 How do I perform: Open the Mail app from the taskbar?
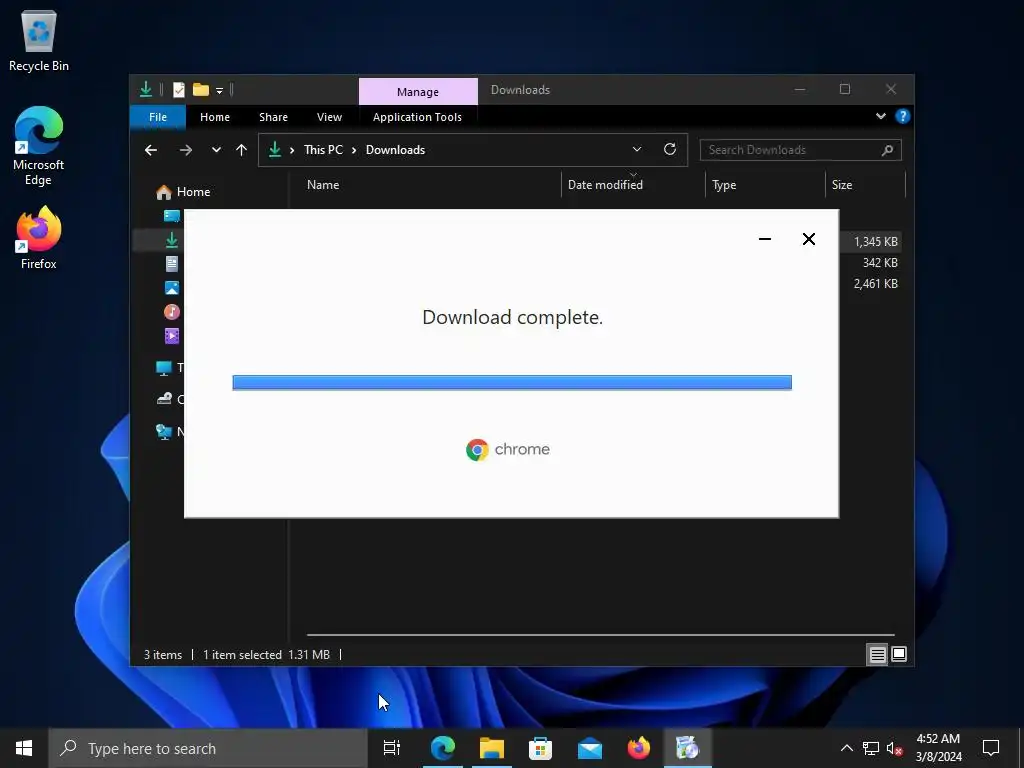(590, 748)
